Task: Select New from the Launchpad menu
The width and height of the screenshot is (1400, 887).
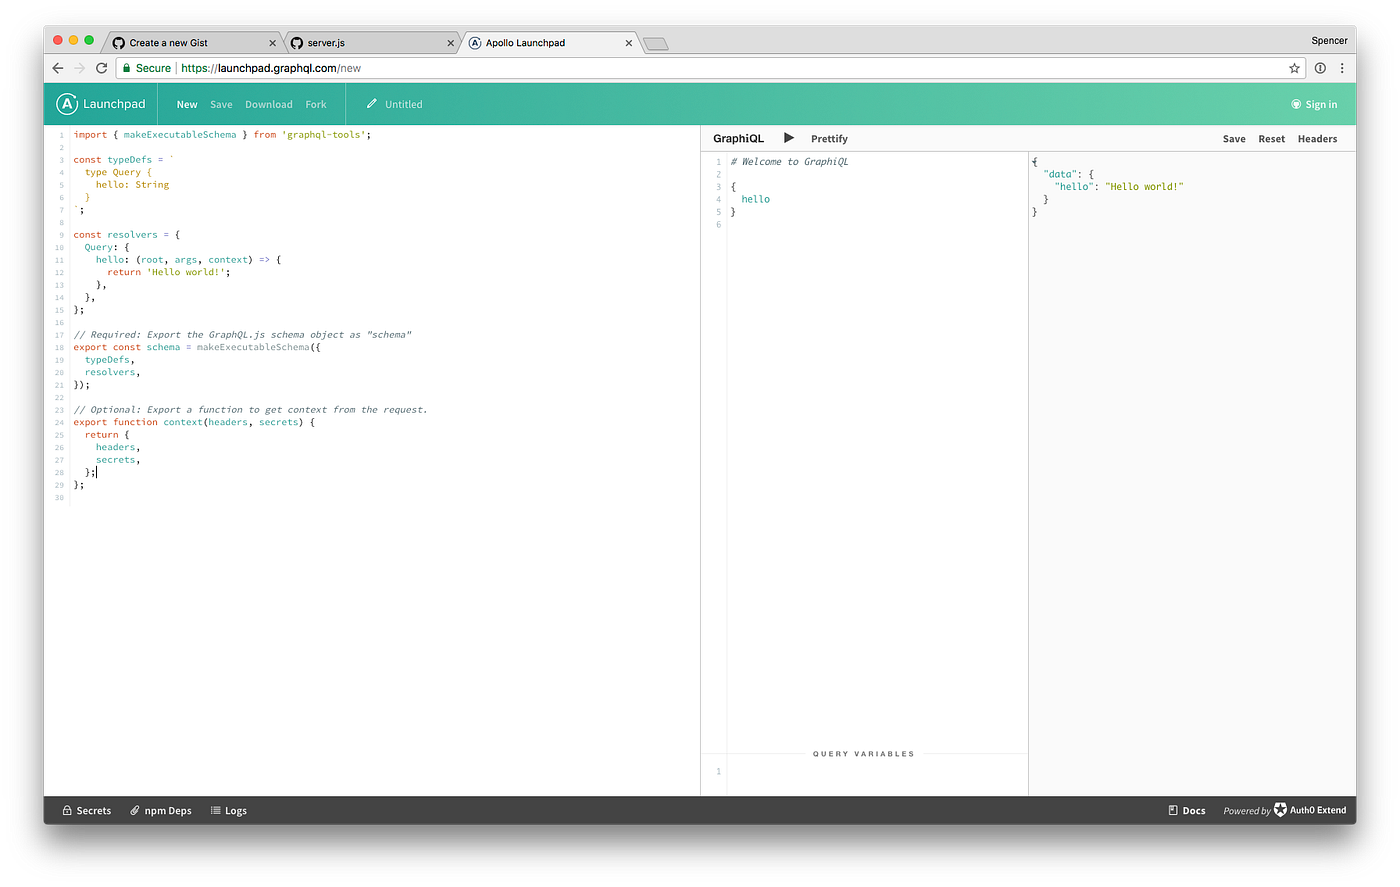Action: 187,103
